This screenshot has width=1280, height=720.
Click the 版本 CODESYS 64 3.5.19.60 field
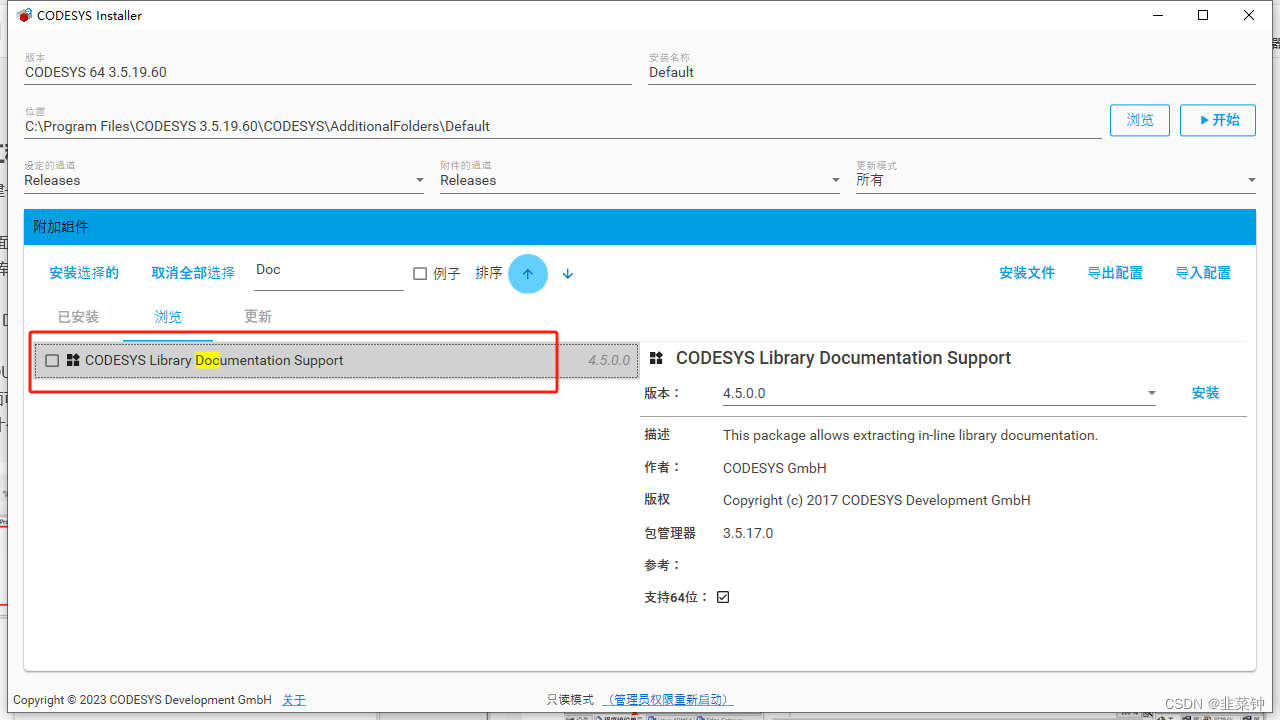(328, 72)
